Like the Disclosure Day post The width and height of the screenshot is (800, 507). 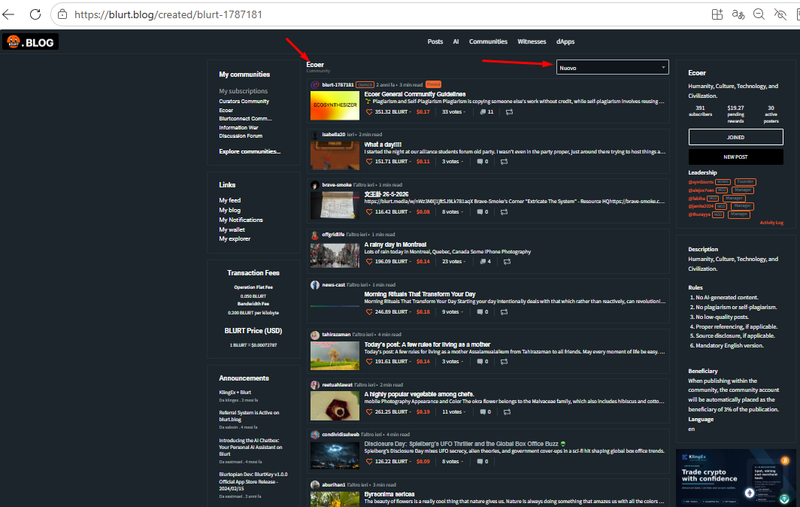pos(369,462)
